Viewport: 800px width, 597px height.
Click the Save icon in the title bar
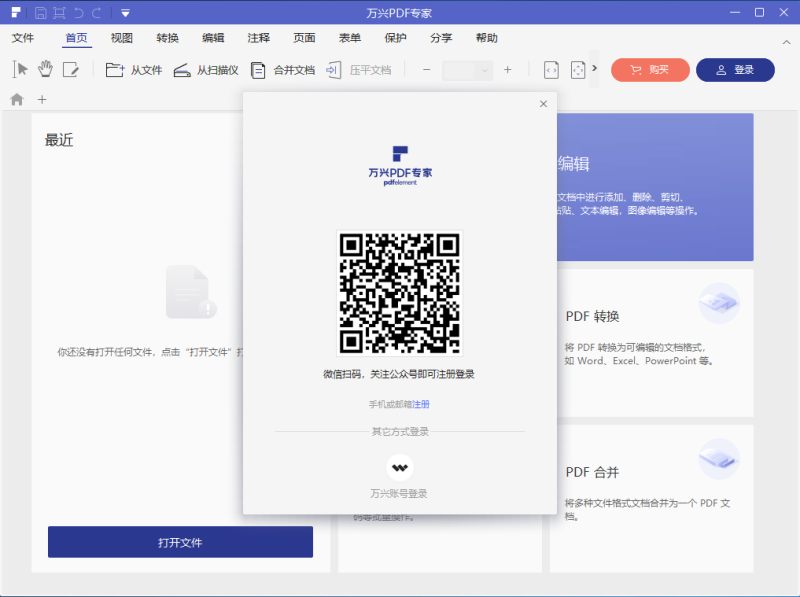coord(39,12)
